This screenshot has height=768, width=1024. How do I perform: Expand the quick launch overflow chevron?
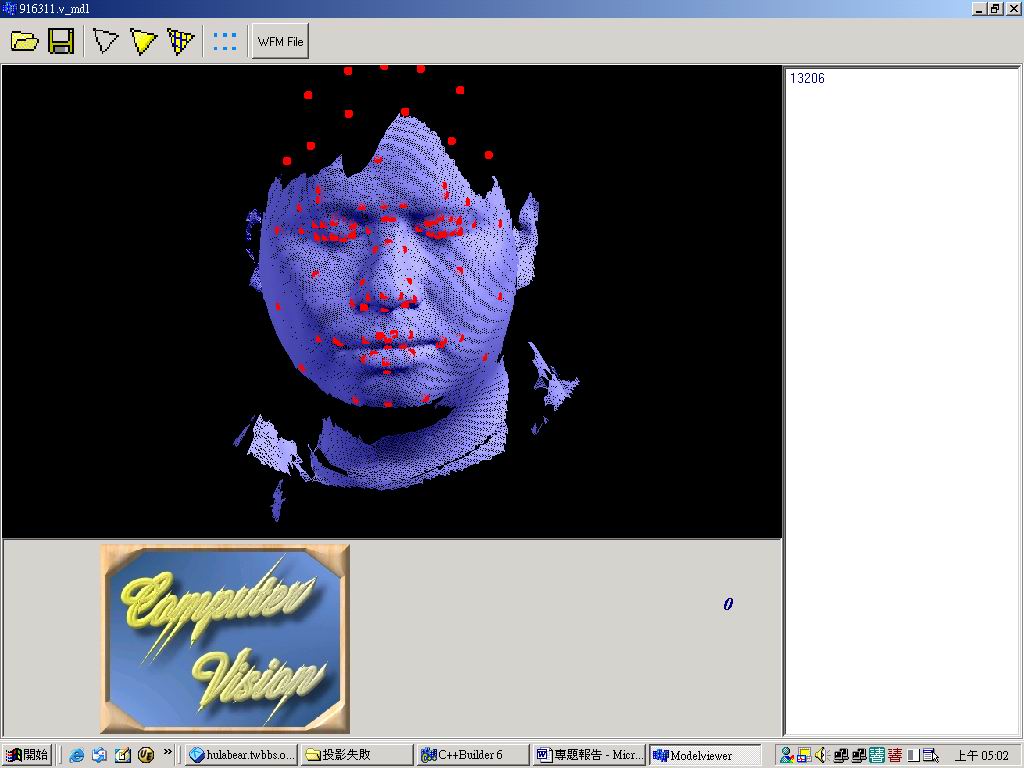[x=168, y=752]
